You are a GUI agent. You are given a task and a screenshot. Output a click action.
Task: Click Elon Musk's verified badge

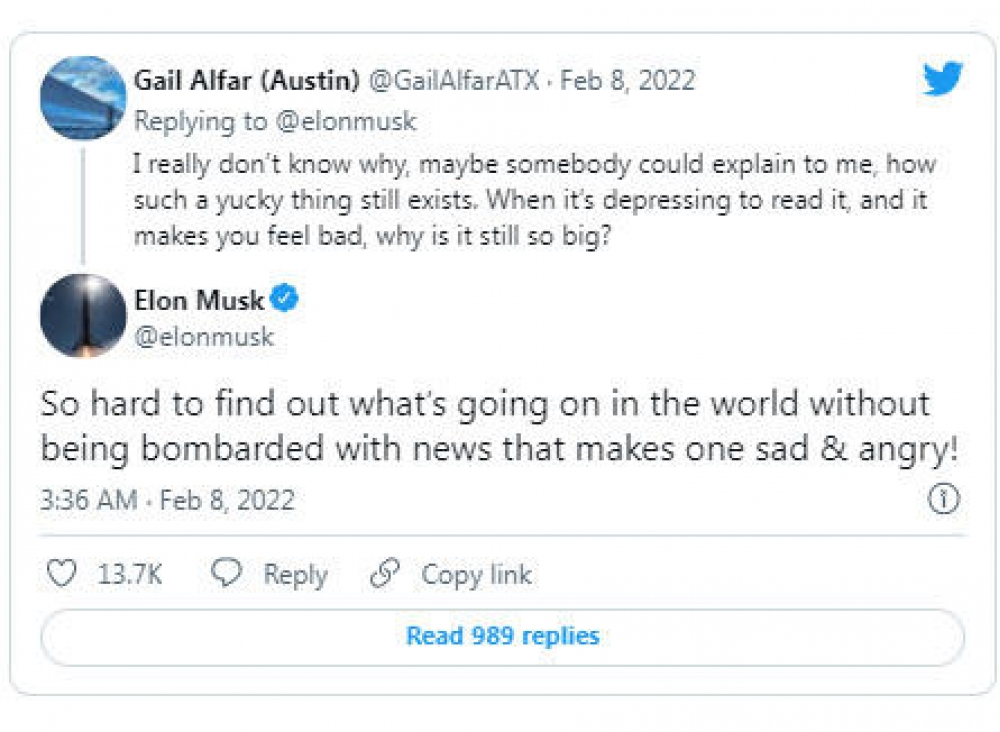point(285,299)
